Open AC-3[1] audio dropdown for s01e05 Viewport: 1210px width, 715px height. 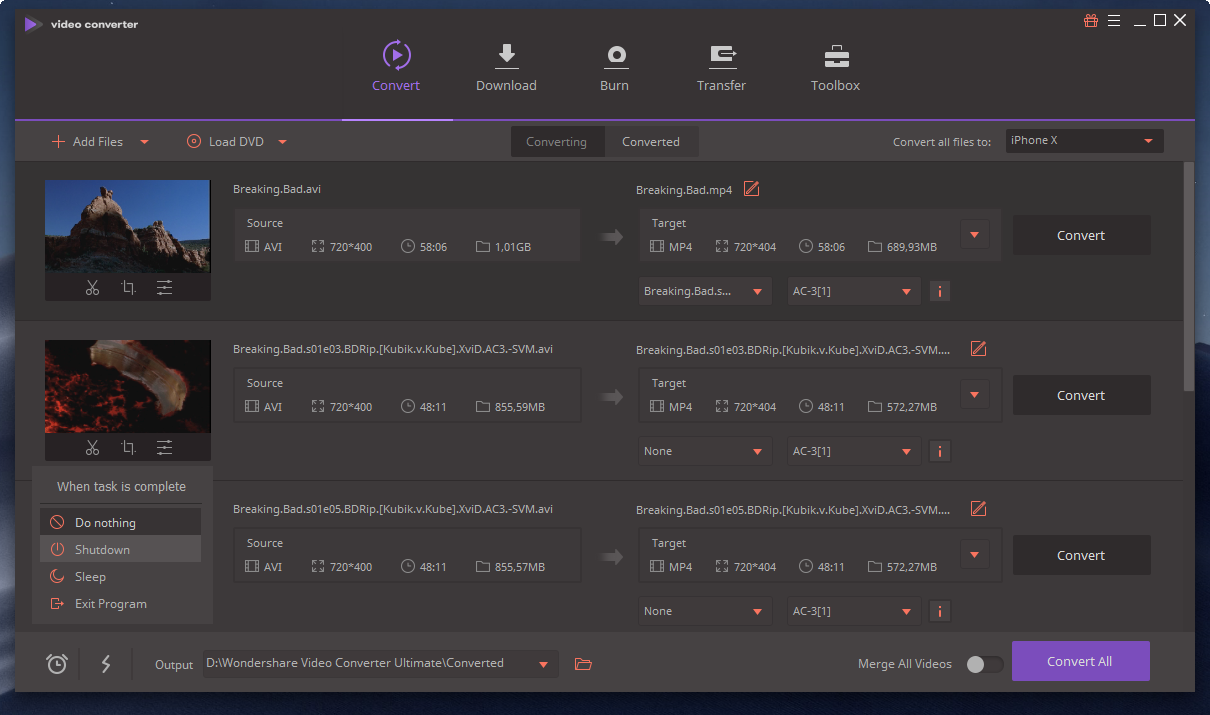(854, 611)
